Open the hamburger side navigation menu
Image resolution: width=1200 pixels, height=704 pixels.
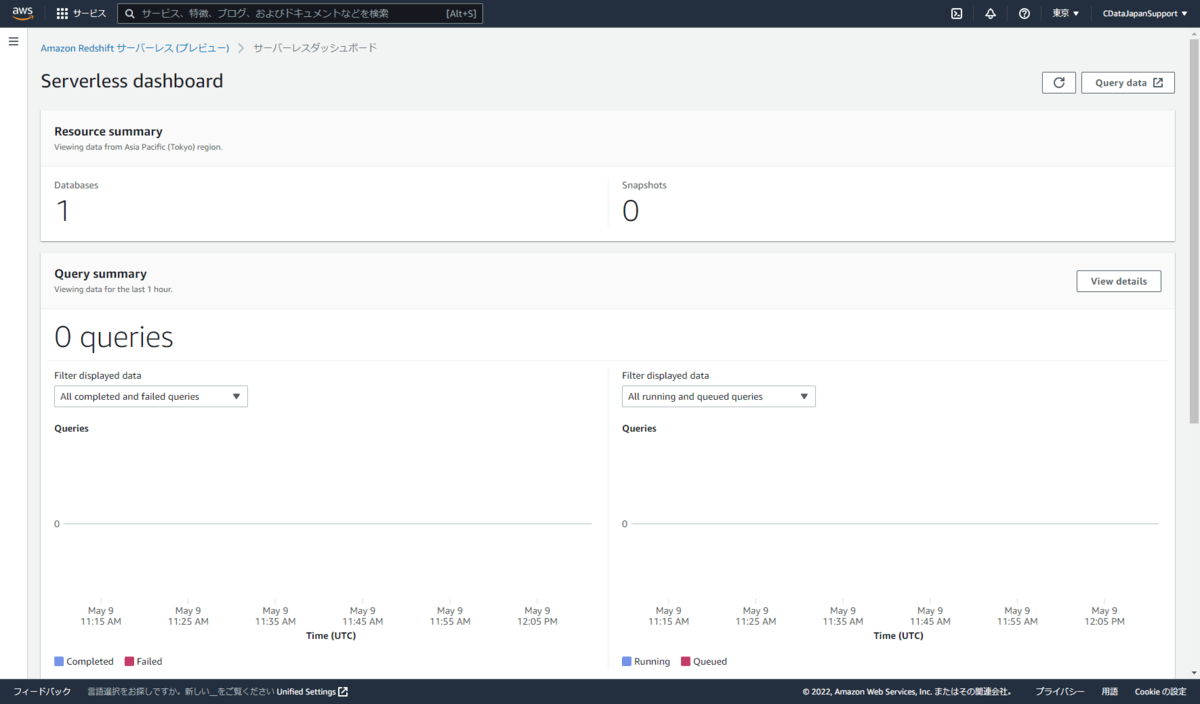tap(14, 41)
